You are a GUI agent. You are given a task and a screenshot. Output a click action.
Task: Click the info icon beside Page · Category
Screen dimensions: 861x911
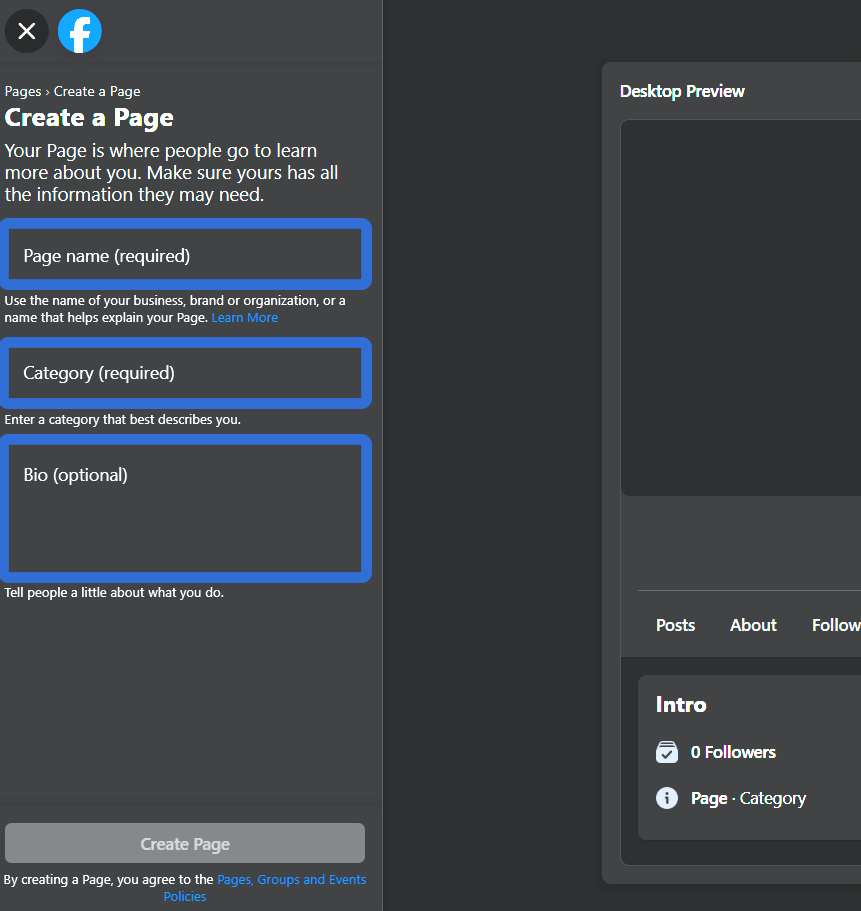(667, 798)
